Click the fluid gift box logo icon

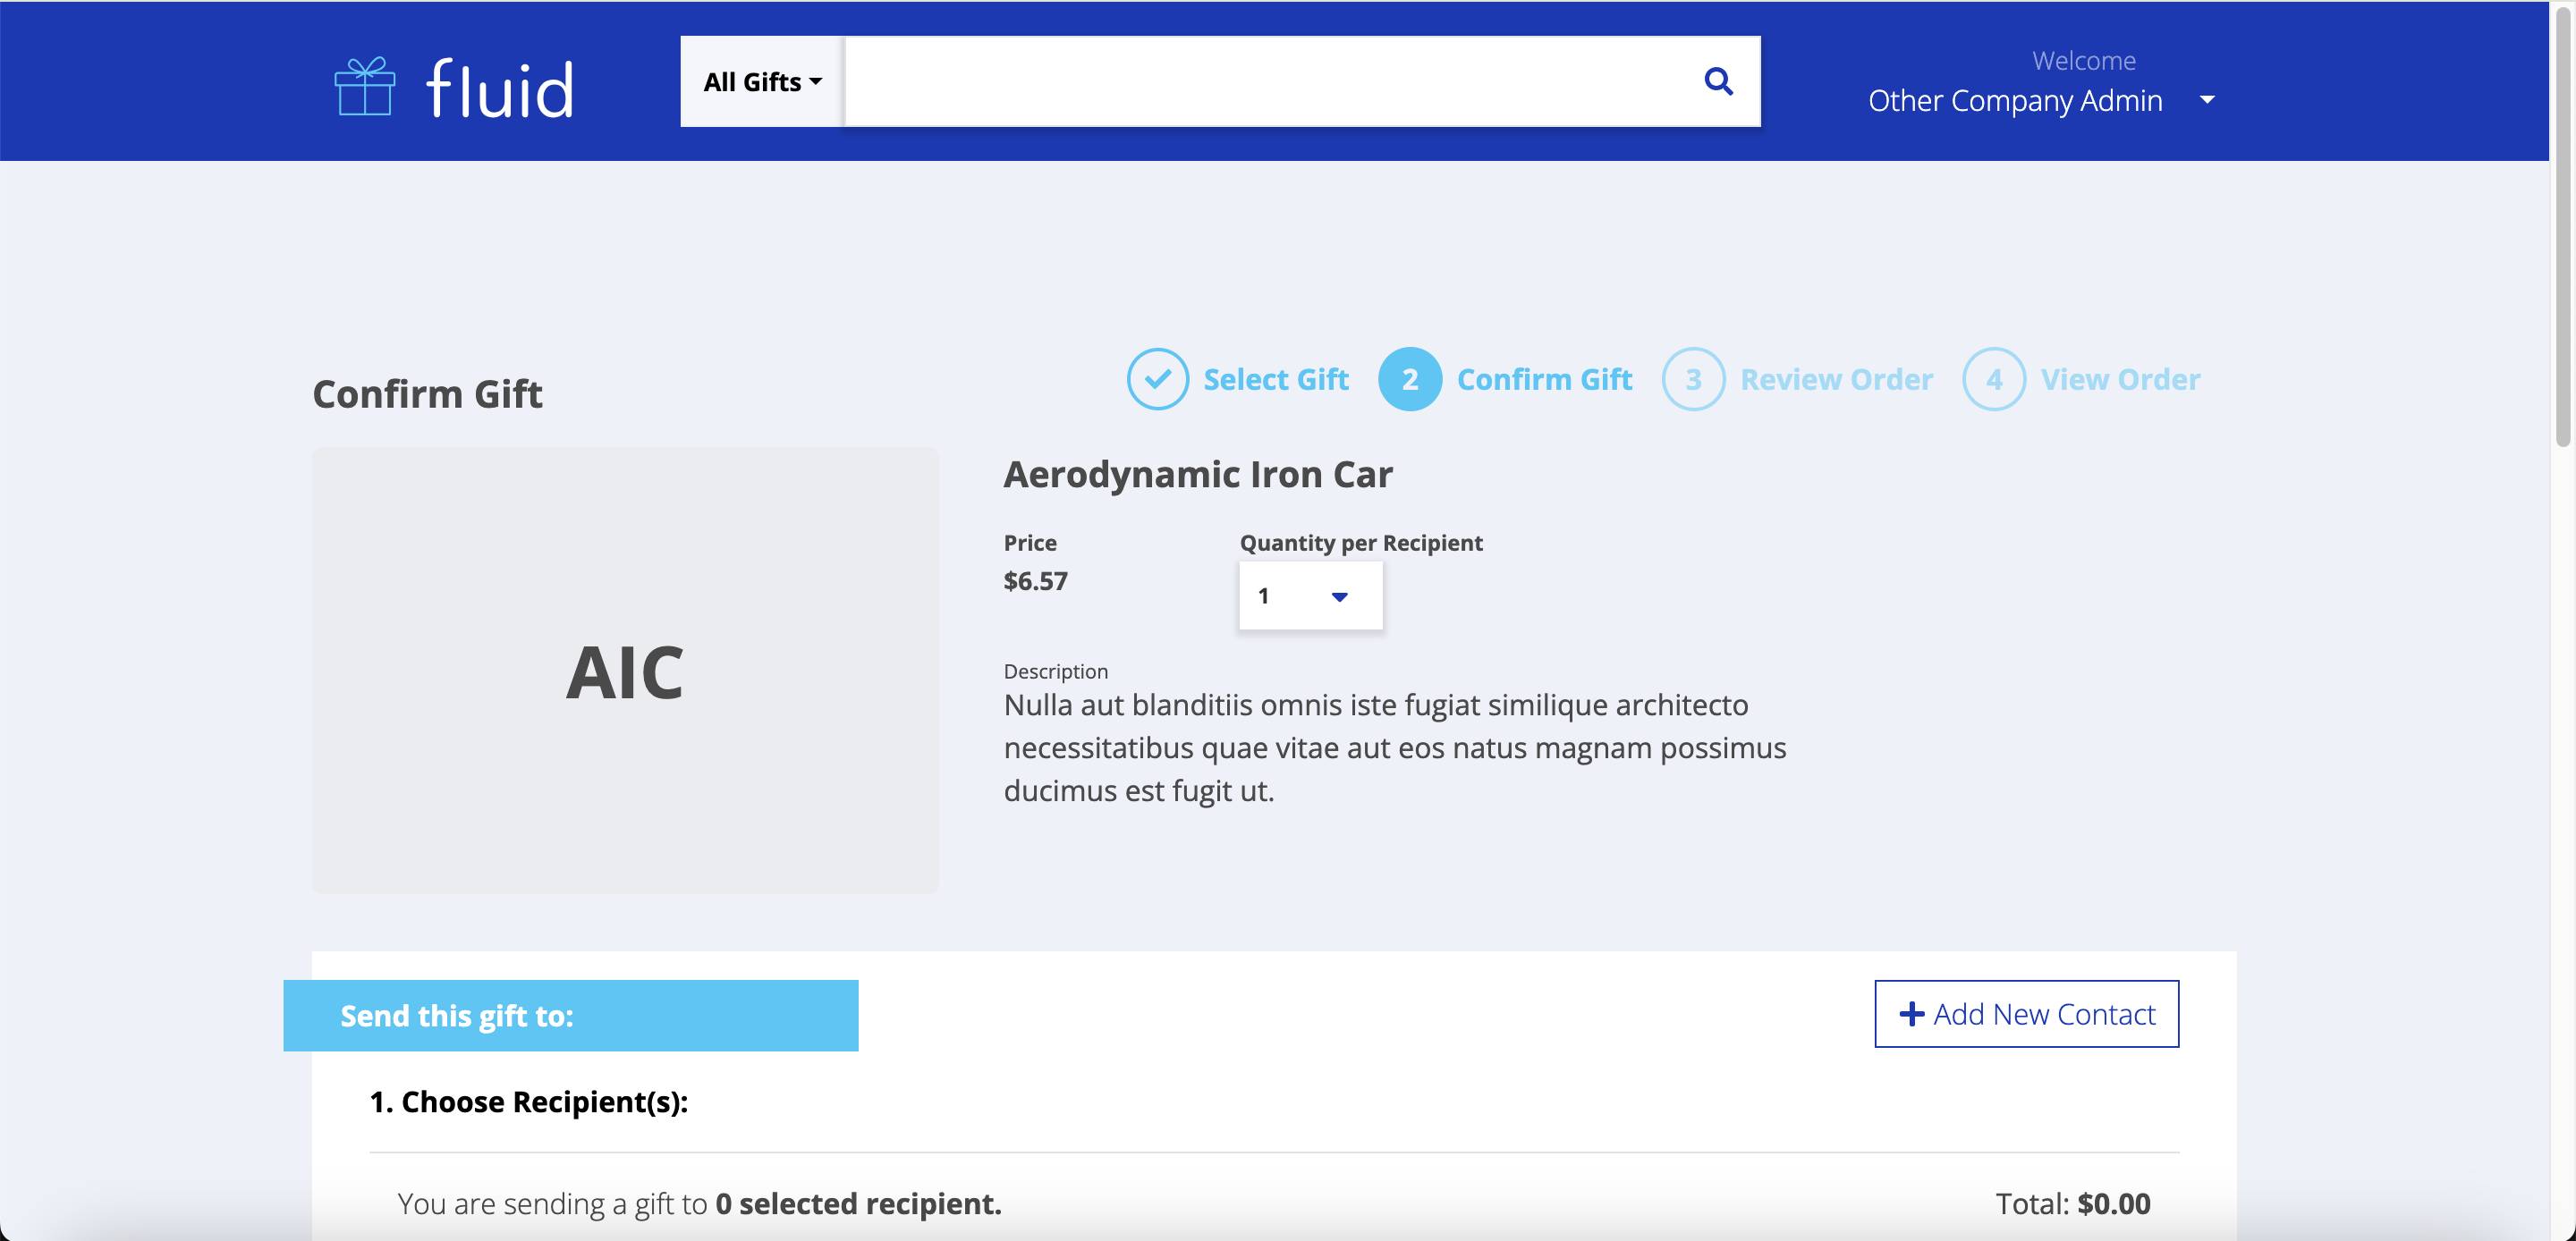[364, 88]
